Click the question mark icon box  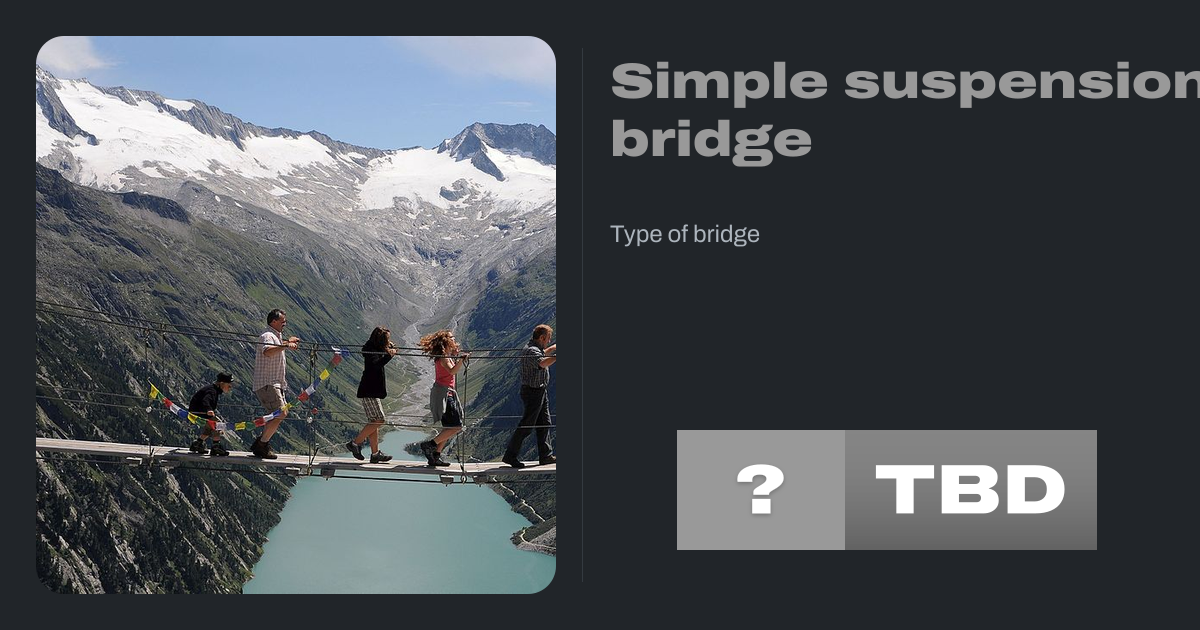pos(761,490)
